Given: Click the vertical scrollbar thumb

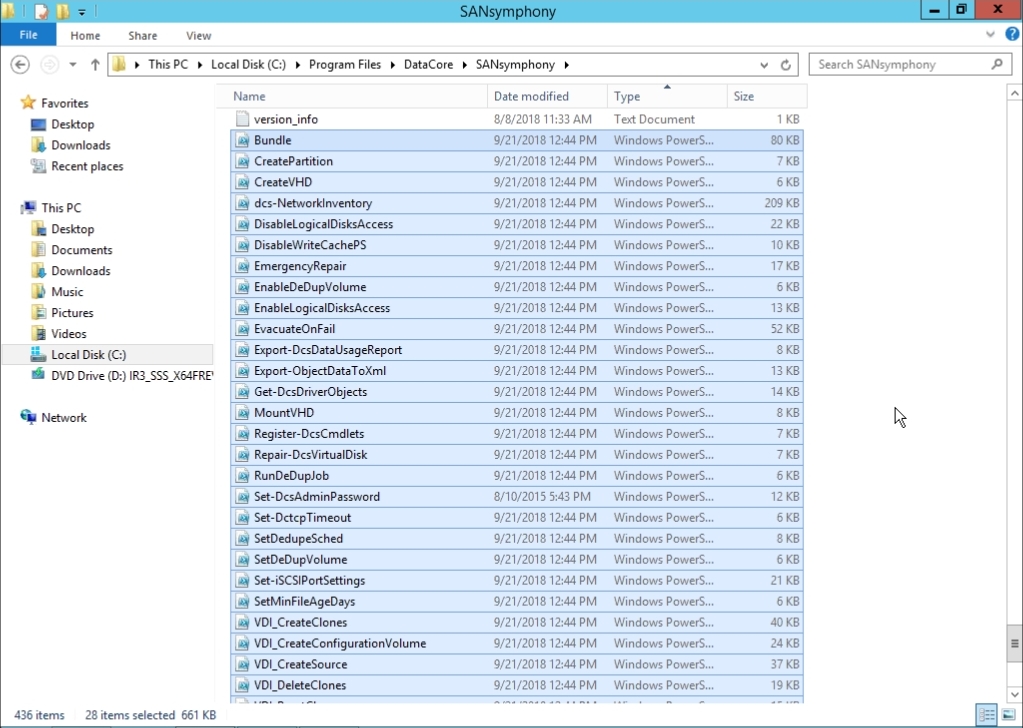Looking at the screenshot, I should click(x=1014, y=644).
